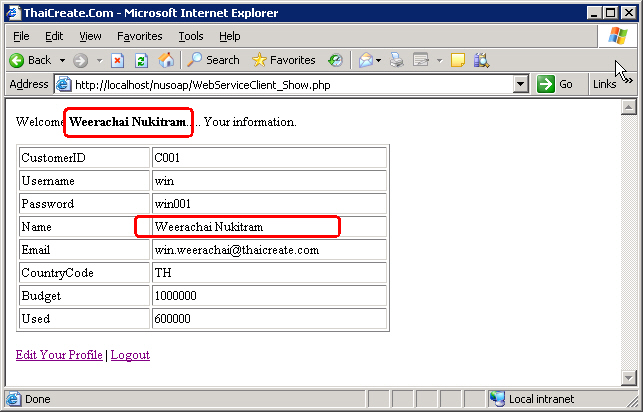The image size is (643, 412).
Task: Open the File menu
Action: [x=21, y=36]
